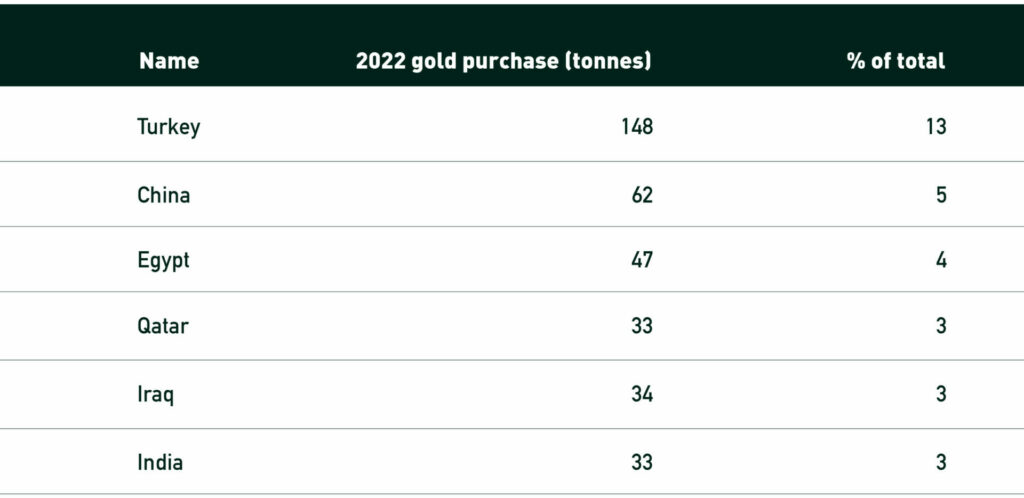Click the Name column header
1024x498 pixels.
169,61
